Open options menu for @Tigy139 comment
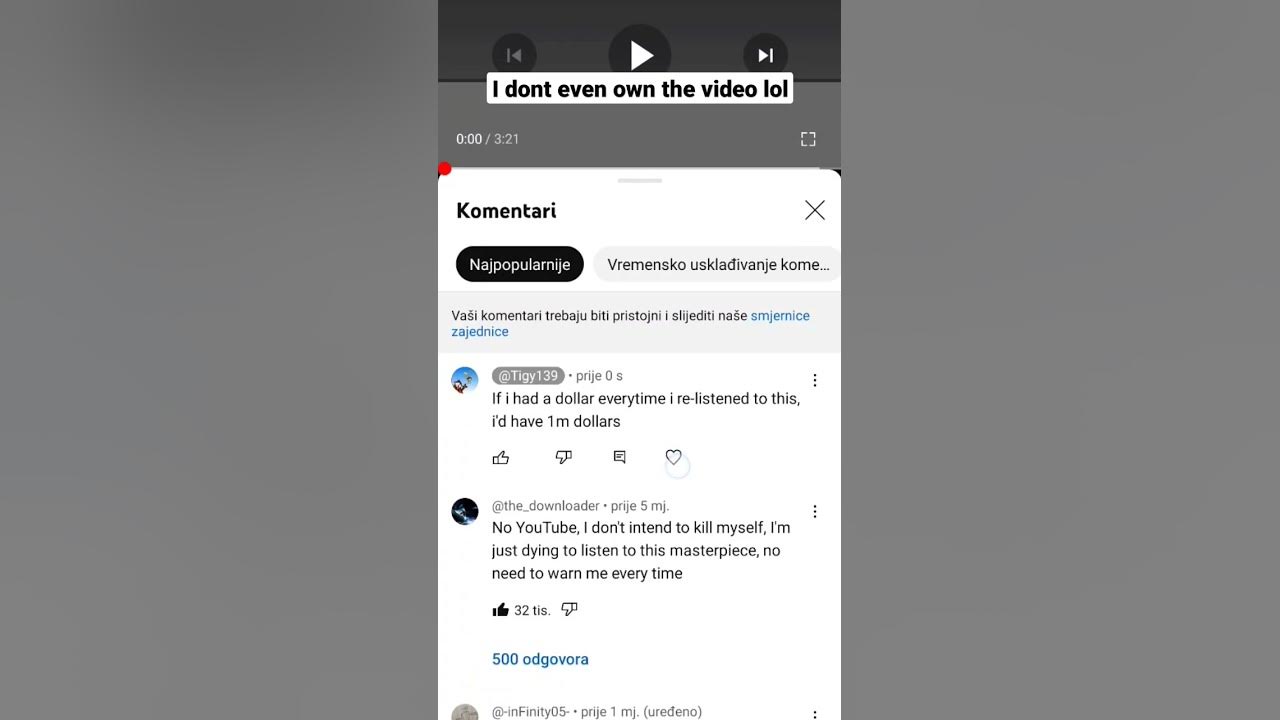The image size is (1280, 720). tap(815, 380)
